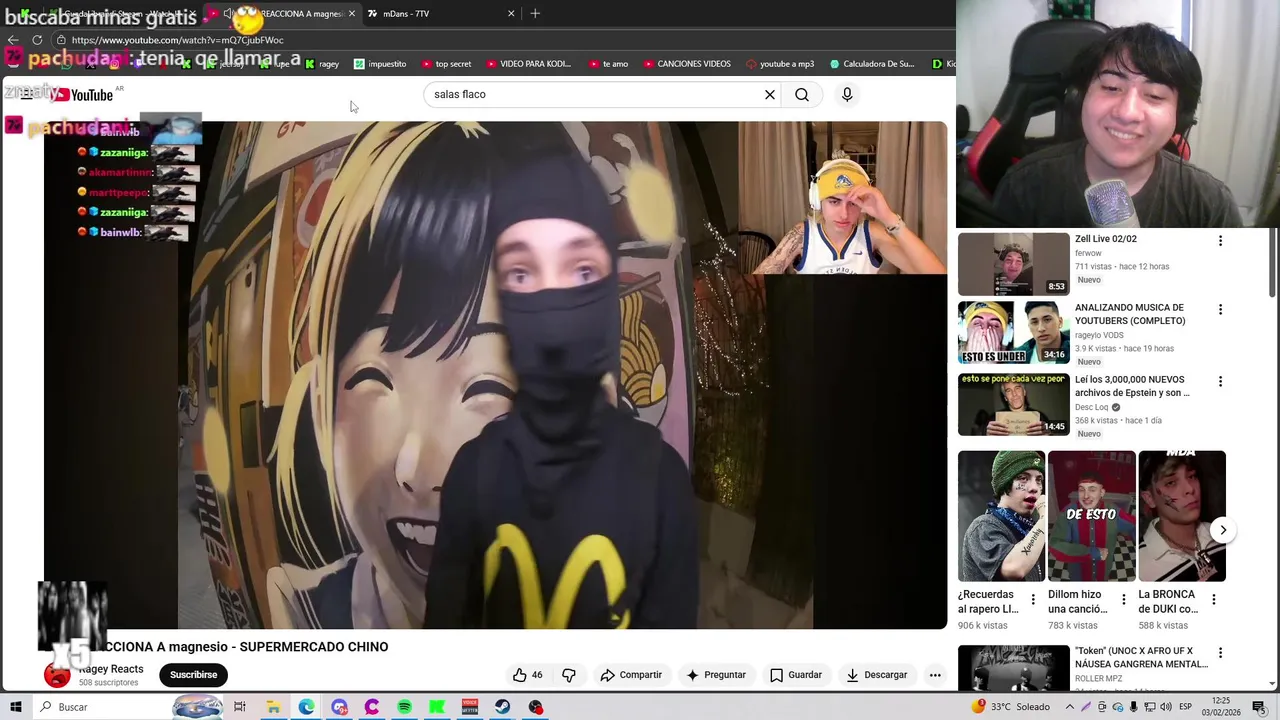Open options for 'Token' UNOC X AFRO video
The image size is (1280, 720).
click(1220, 653)
